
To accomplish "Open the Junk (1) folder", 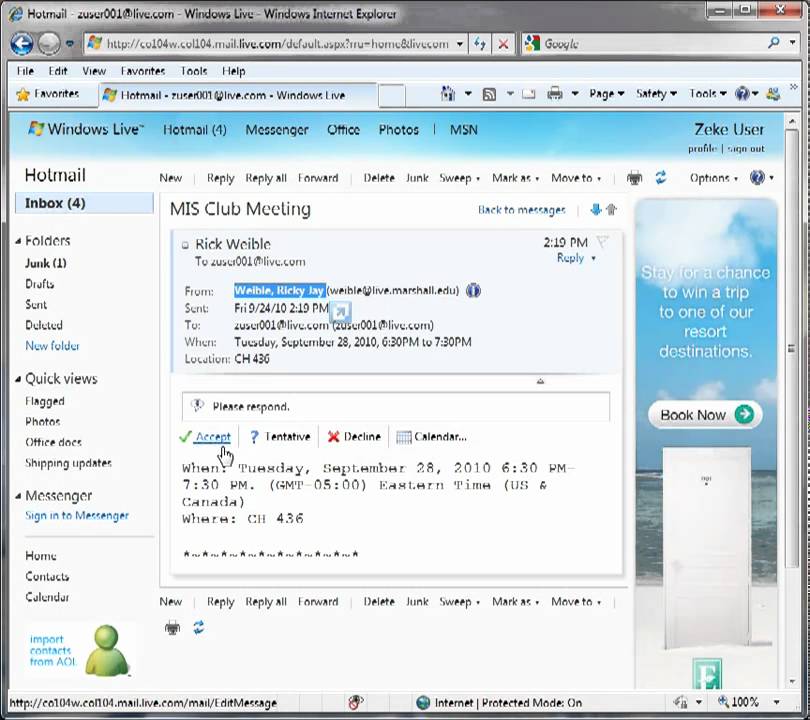I will click(46, 263).
